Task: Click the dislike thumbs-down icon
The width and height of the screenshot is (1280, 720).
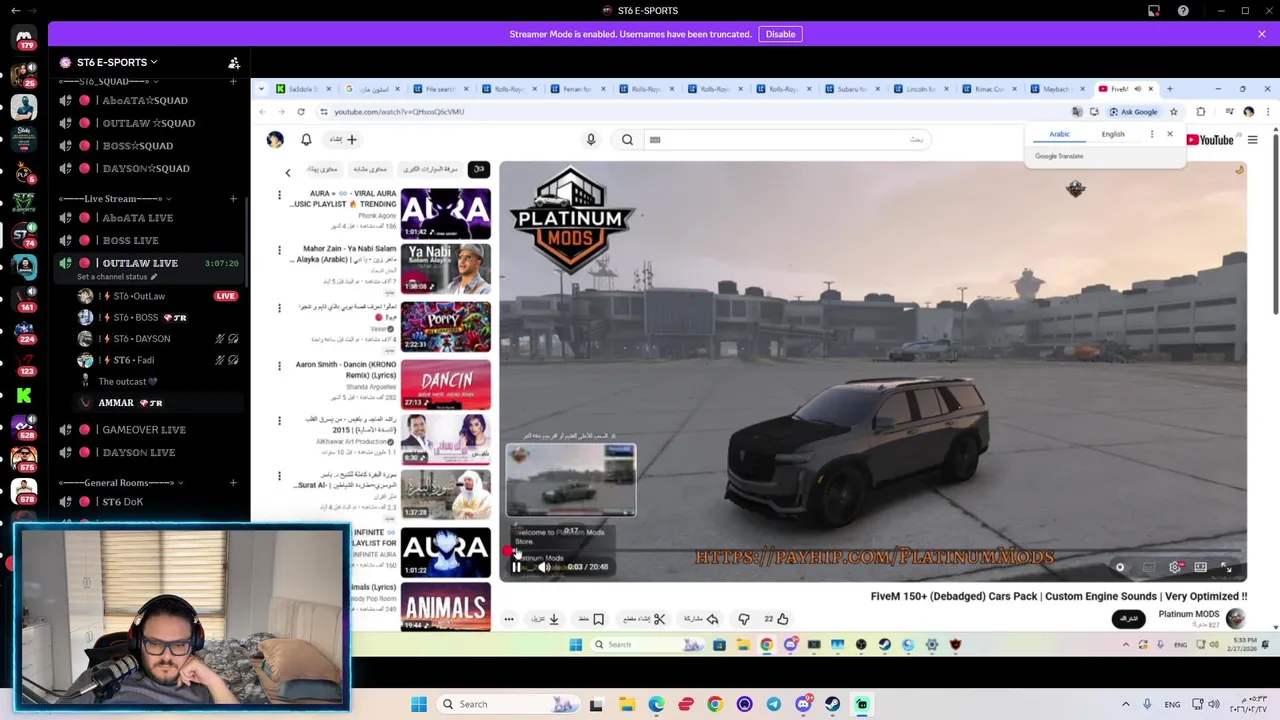Action: (x=744, y=619)
